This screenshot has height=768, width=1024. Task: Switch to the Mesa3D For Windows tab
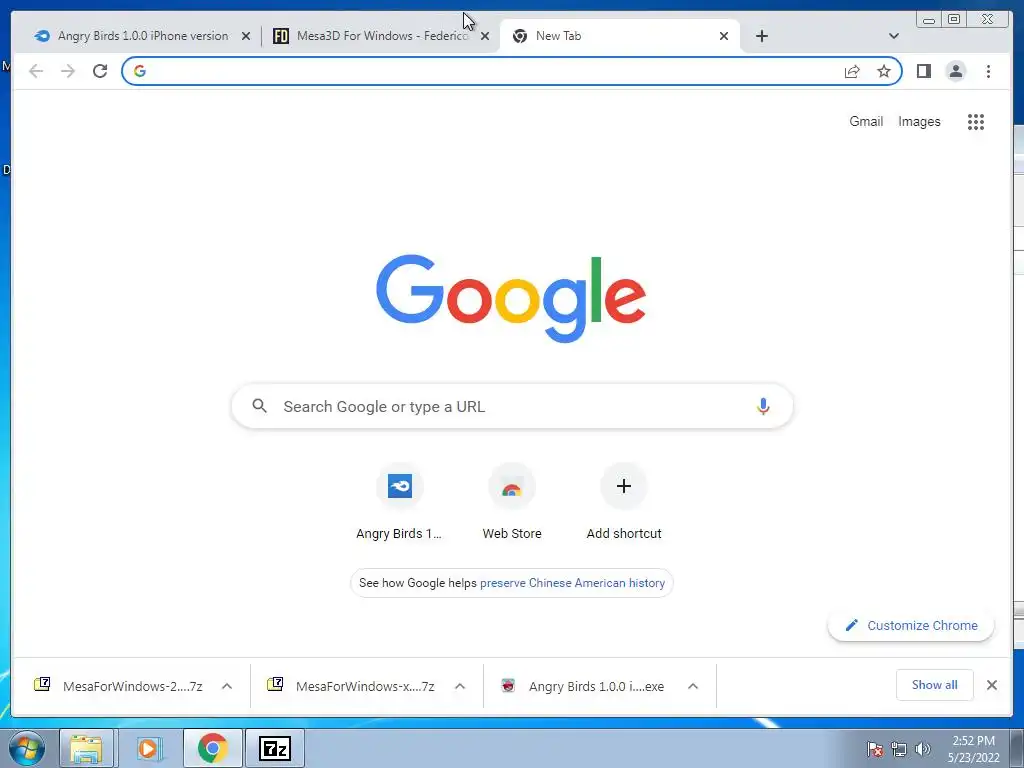pyautogui.click(x=380, y=36)
